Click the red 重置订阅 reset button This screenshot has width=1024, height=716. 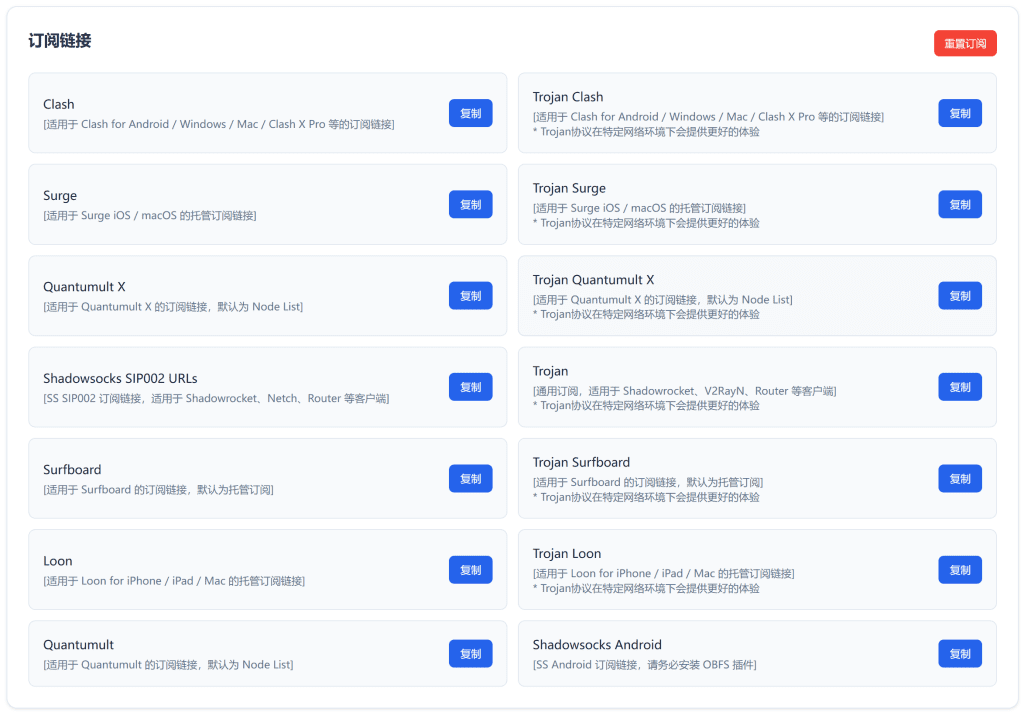(x=965, y=44)
